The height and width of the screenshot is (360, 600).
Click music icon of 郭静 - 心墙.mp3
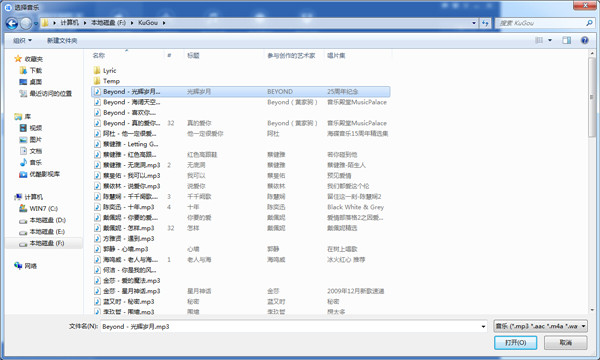coord(97,249)
